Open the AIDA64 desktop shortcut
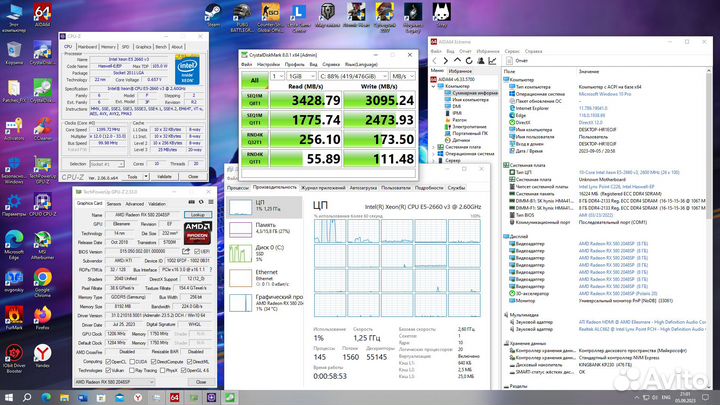Screen dimensions: 720x405 [42, 15]
